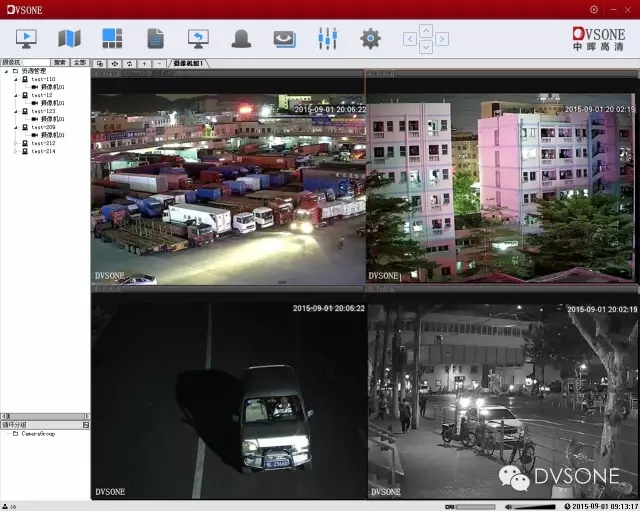Viewport: 640px width, 511px height.
Task: Open the log document icon
Action: [x=155, y=39]
